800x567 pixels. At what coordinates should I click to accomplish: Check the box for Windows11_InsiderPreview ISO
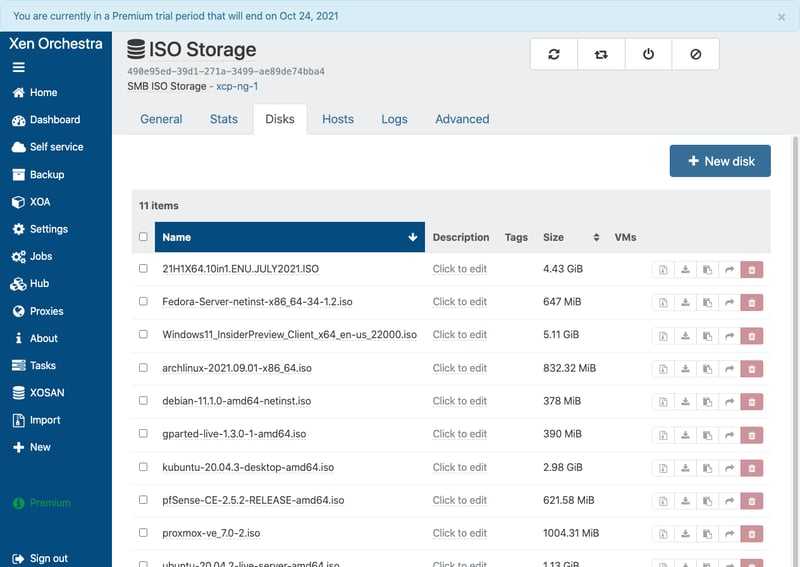coord(143,335)
